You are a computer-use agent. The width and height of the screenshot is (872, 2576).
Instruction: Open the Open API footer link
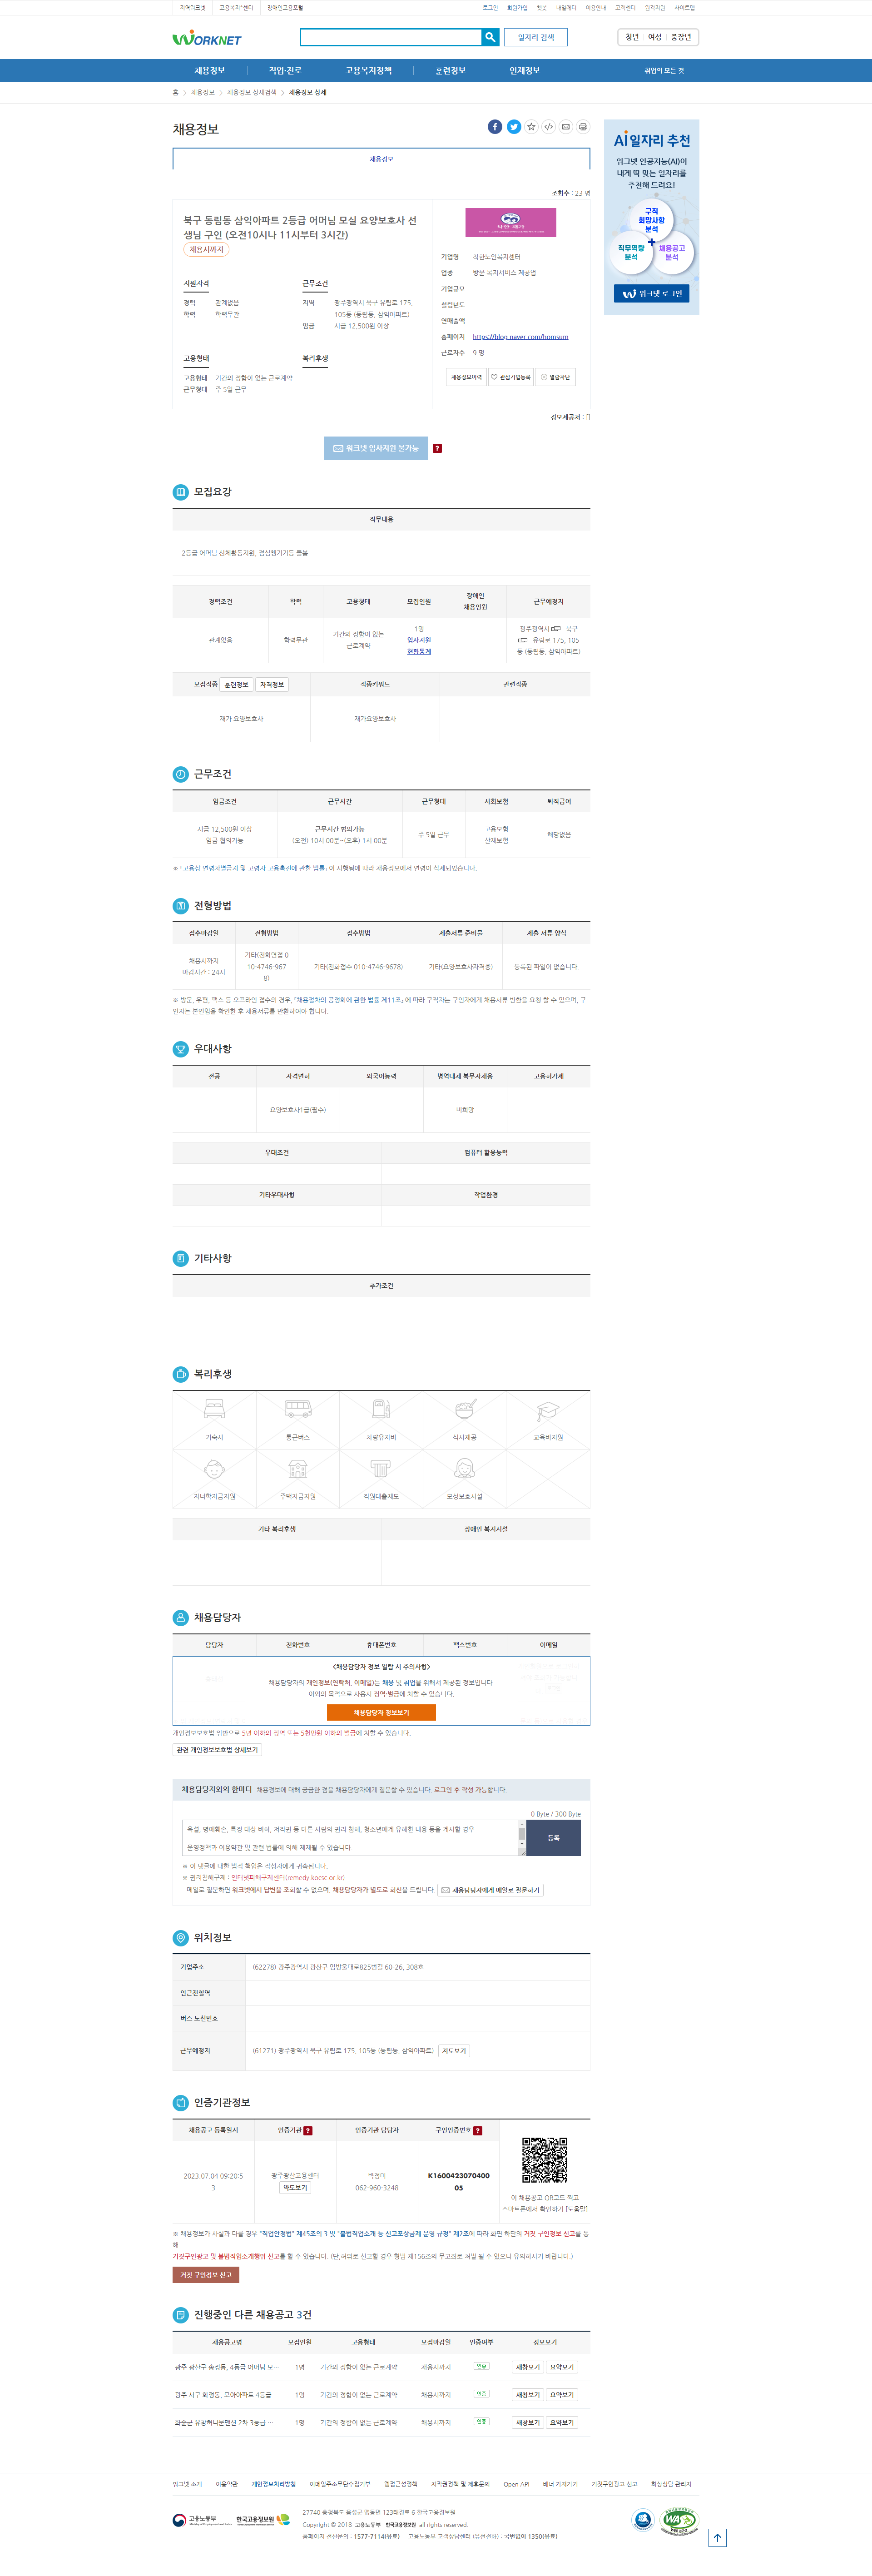(516, 2484)
